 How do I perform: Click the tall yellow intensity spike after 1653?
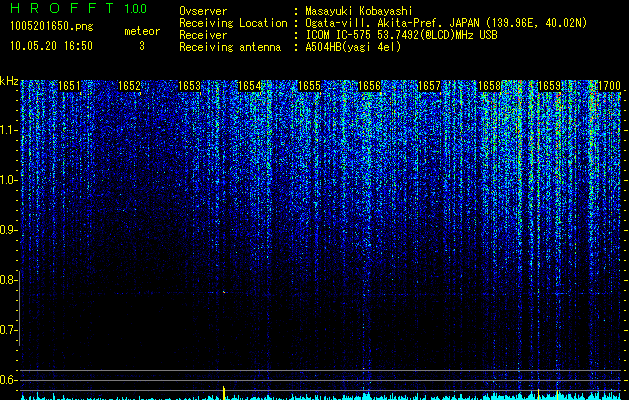[x=224, y=393]
